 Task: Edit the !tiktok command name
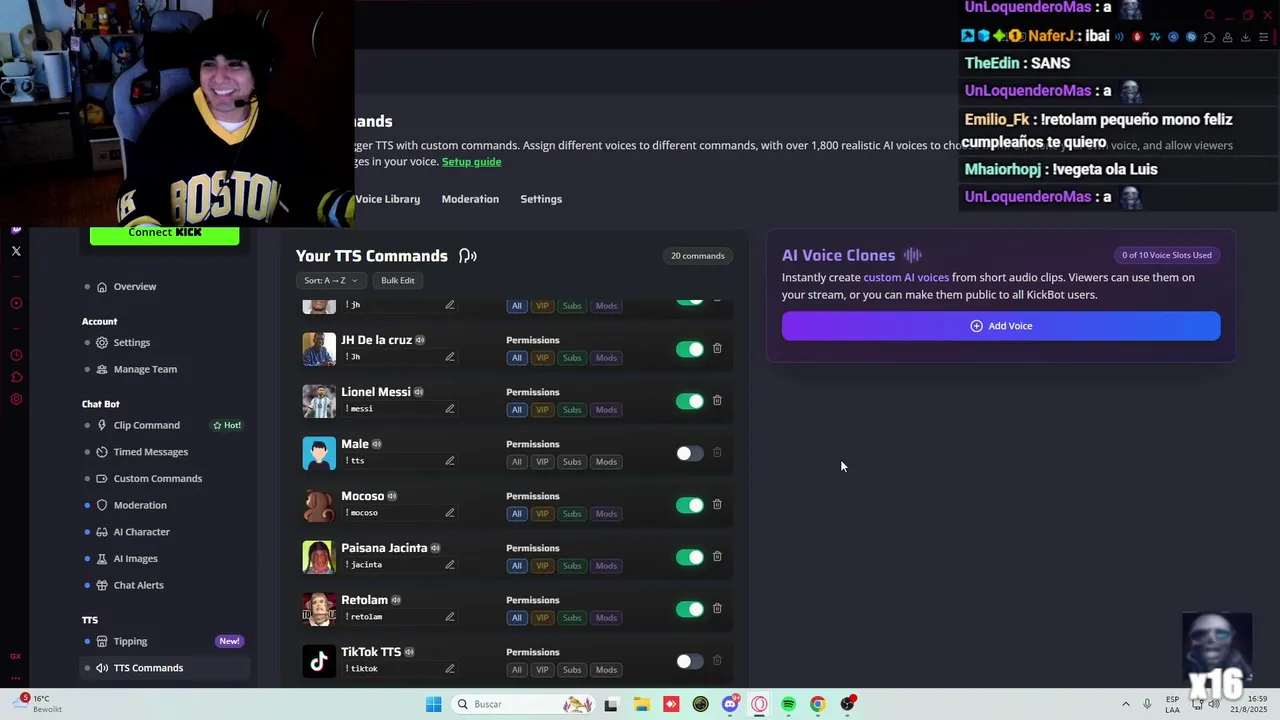pos(450,668)
